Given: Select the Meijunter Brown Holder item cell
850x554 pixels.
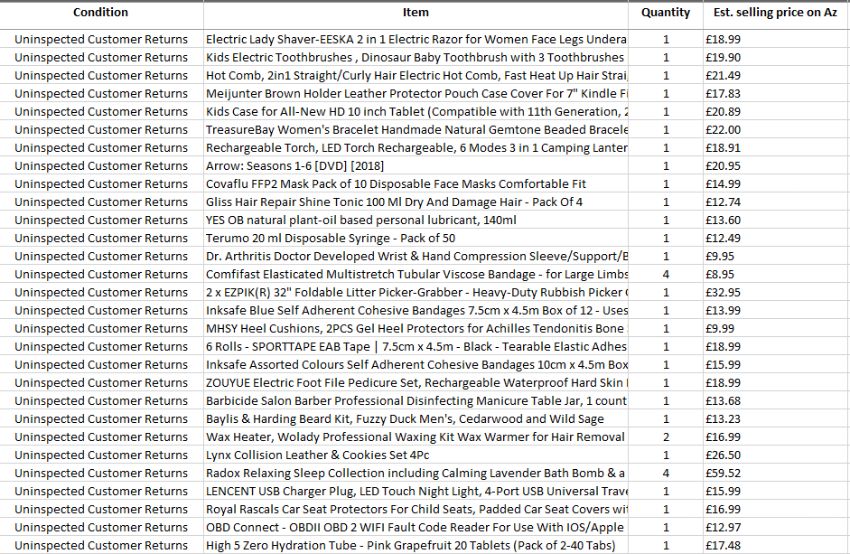Looking at the screenshot, I should click(x=416, y=93).
